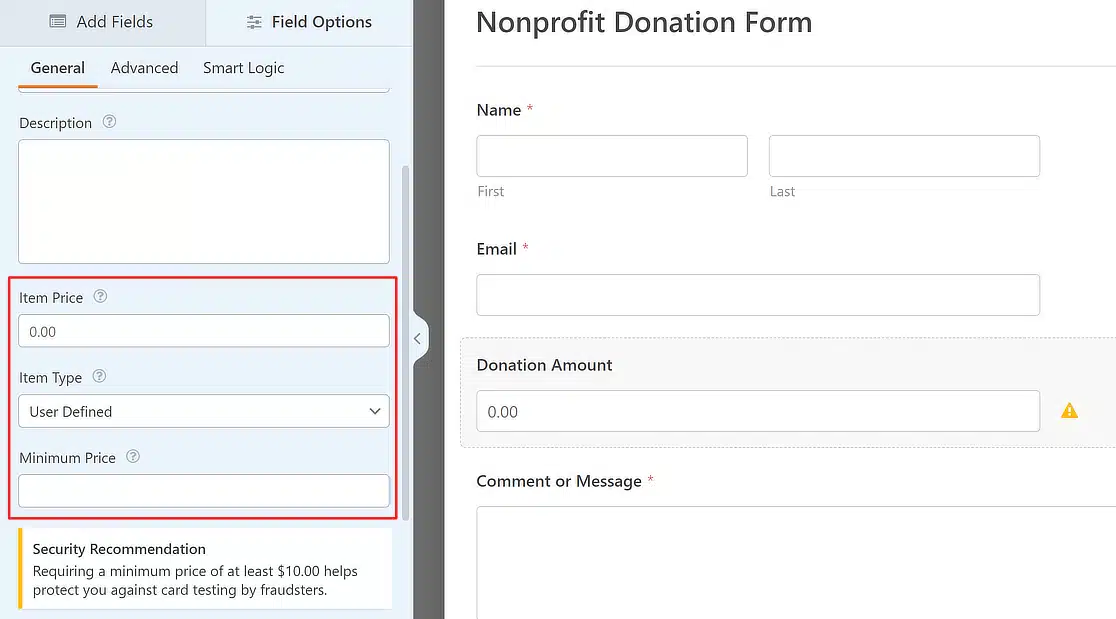This screenshot has width=1116, height=619.
Task: Click the Item Price help icon
Action: pyautogui.click(x=100, y=297)
